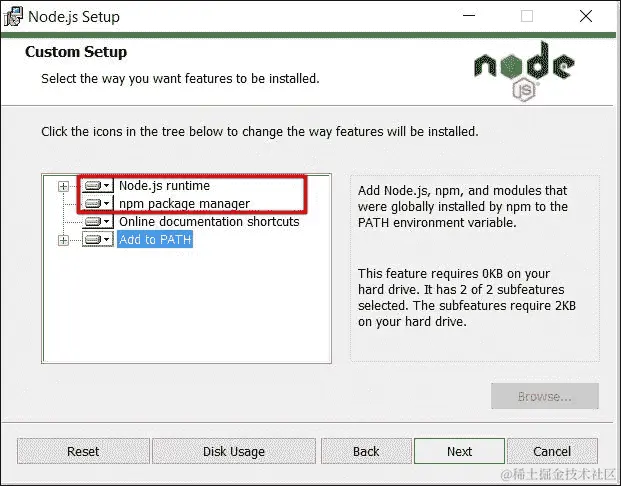Go Back to the previous setup step
The image size is (621, 486).
tap(366, 451)
